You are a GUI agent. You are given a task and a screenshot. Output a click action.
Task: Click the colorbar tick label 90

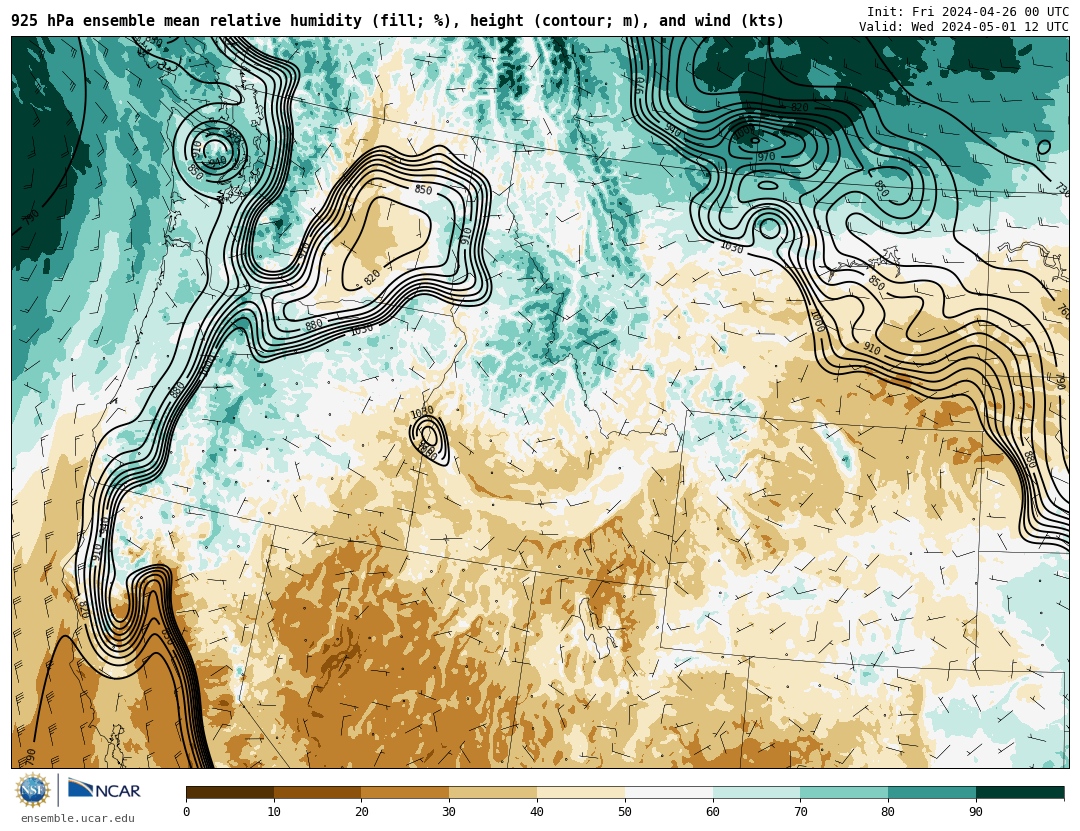click(x=976, y=812)
